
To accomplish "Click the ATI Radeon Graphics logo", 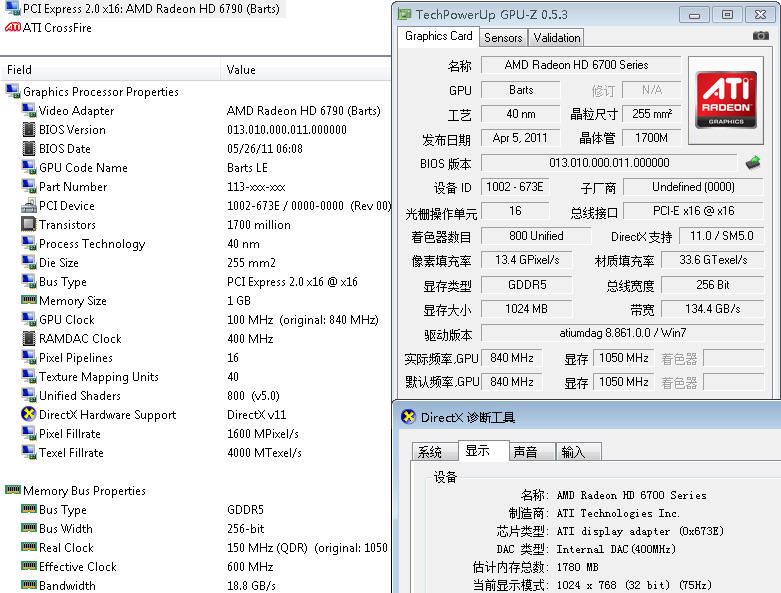I will [726, 100].
